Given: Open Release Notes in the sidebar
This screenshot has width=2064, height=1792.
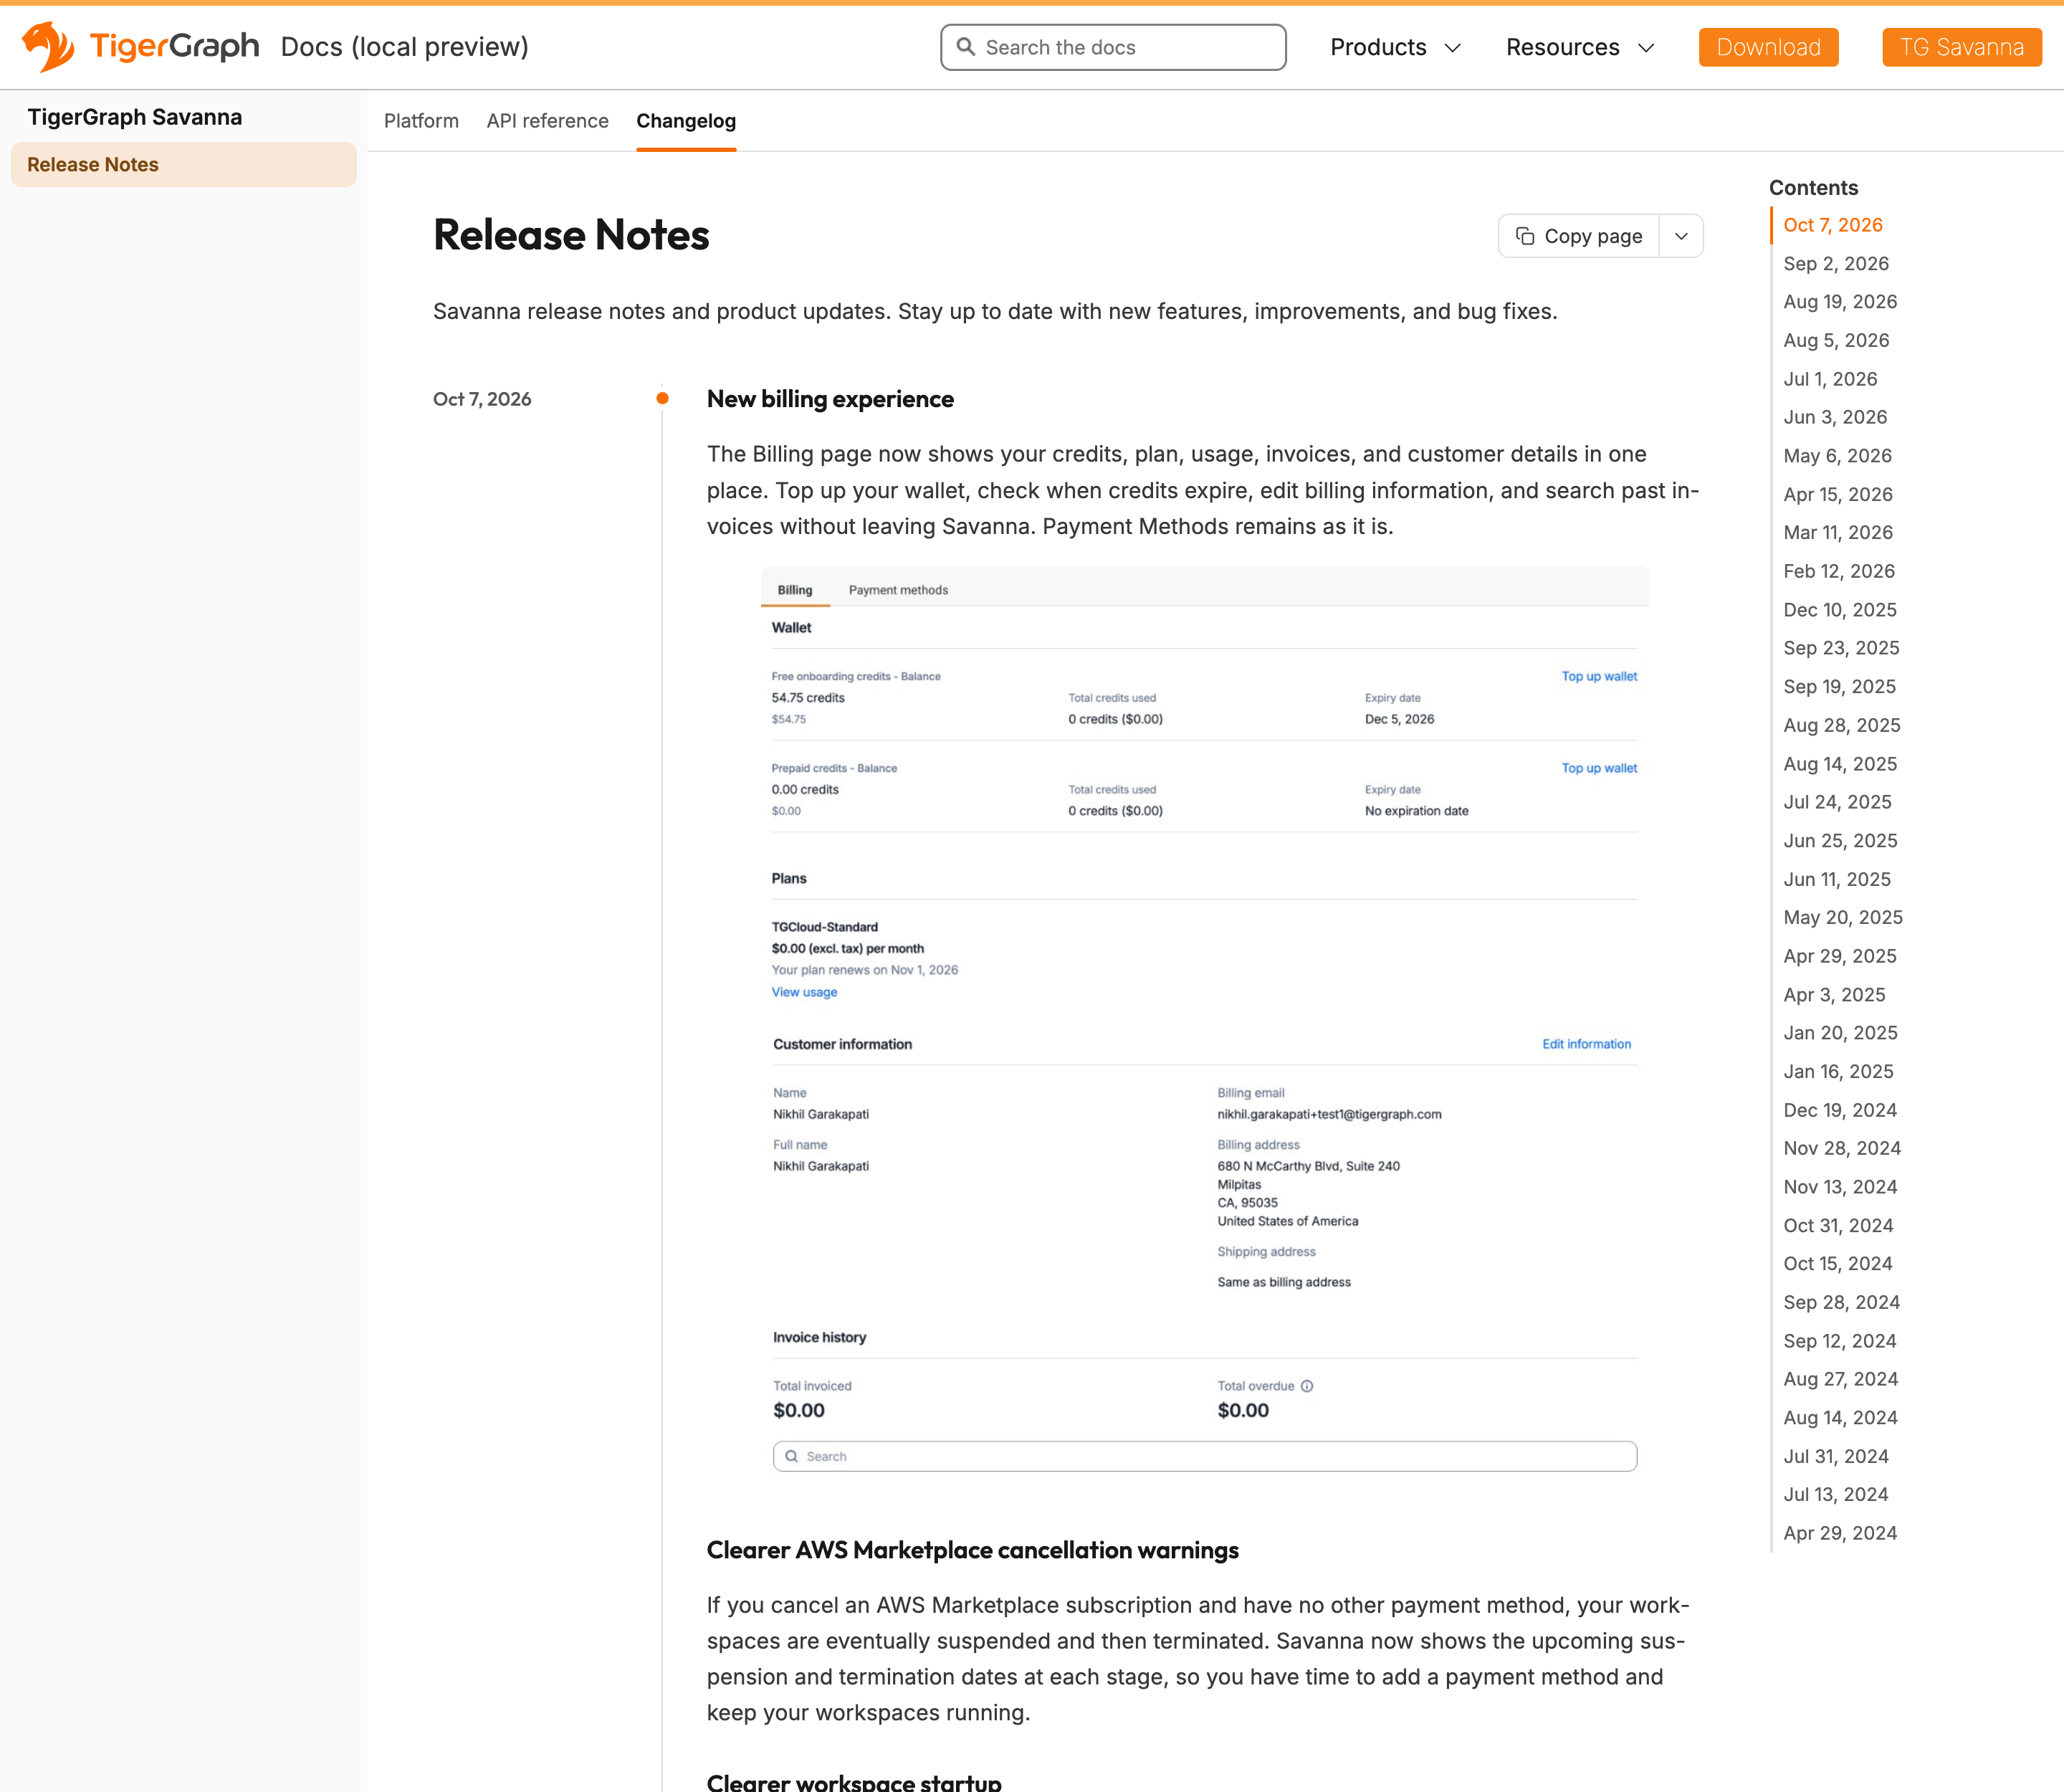Looking at the screenshot, I should pyautogui.click(x=184, y=164).
